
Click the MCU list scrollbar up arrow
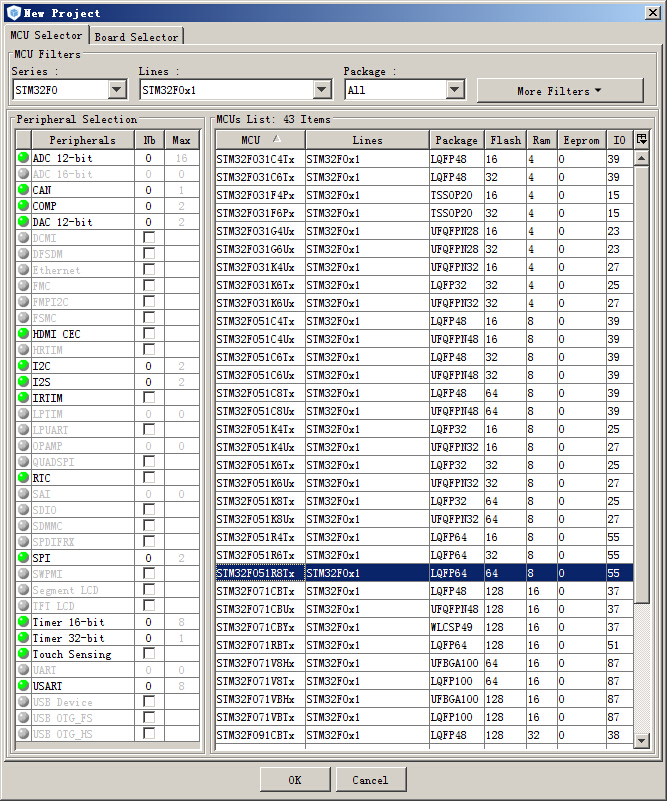(x=641, y=158)
